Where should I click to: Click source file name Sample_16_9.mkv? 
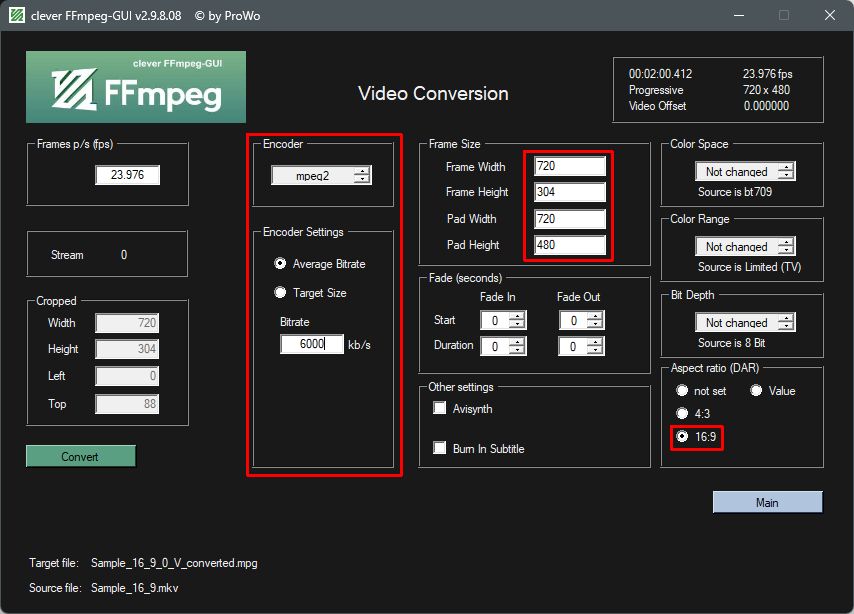(135, 588)
